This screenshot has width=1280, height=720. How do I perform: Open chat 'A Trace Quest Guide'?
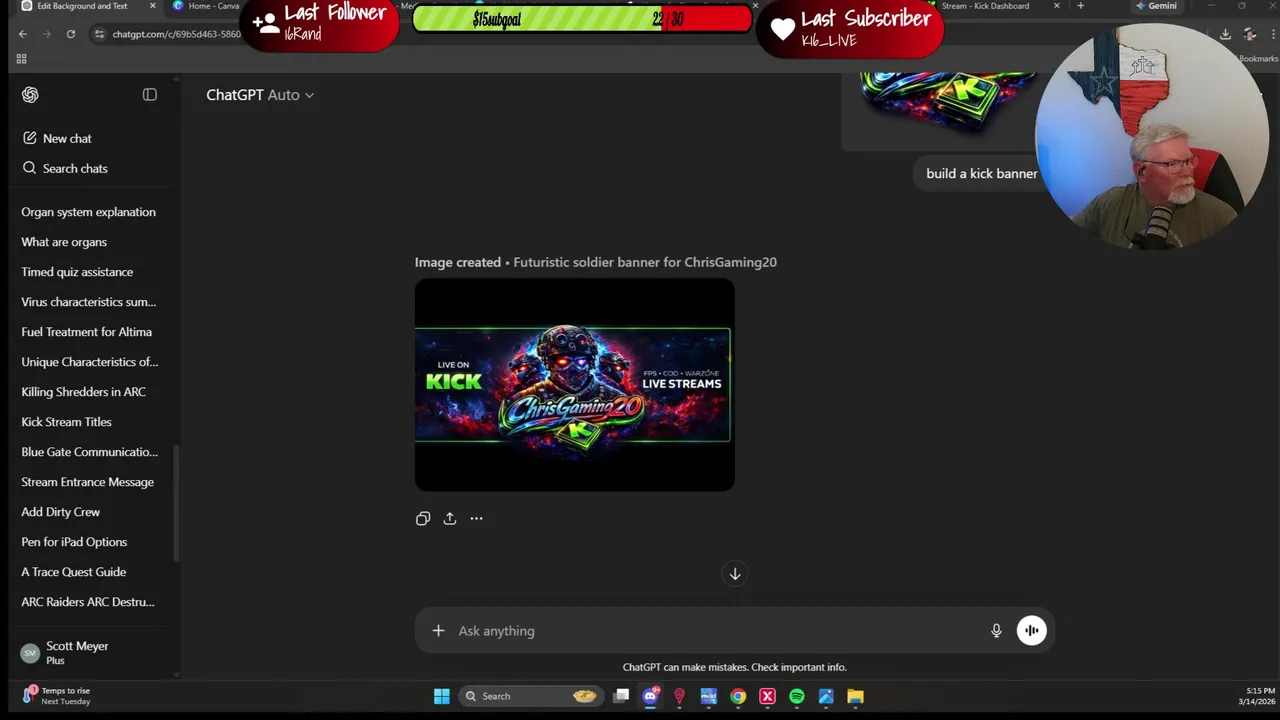[73, 572]
